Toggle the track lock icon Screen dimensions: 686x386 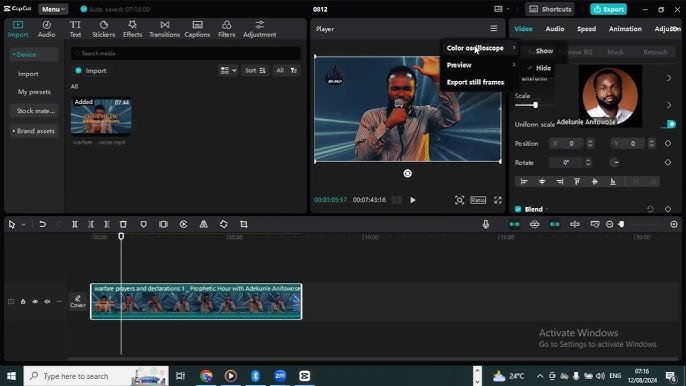pos(23,302)
